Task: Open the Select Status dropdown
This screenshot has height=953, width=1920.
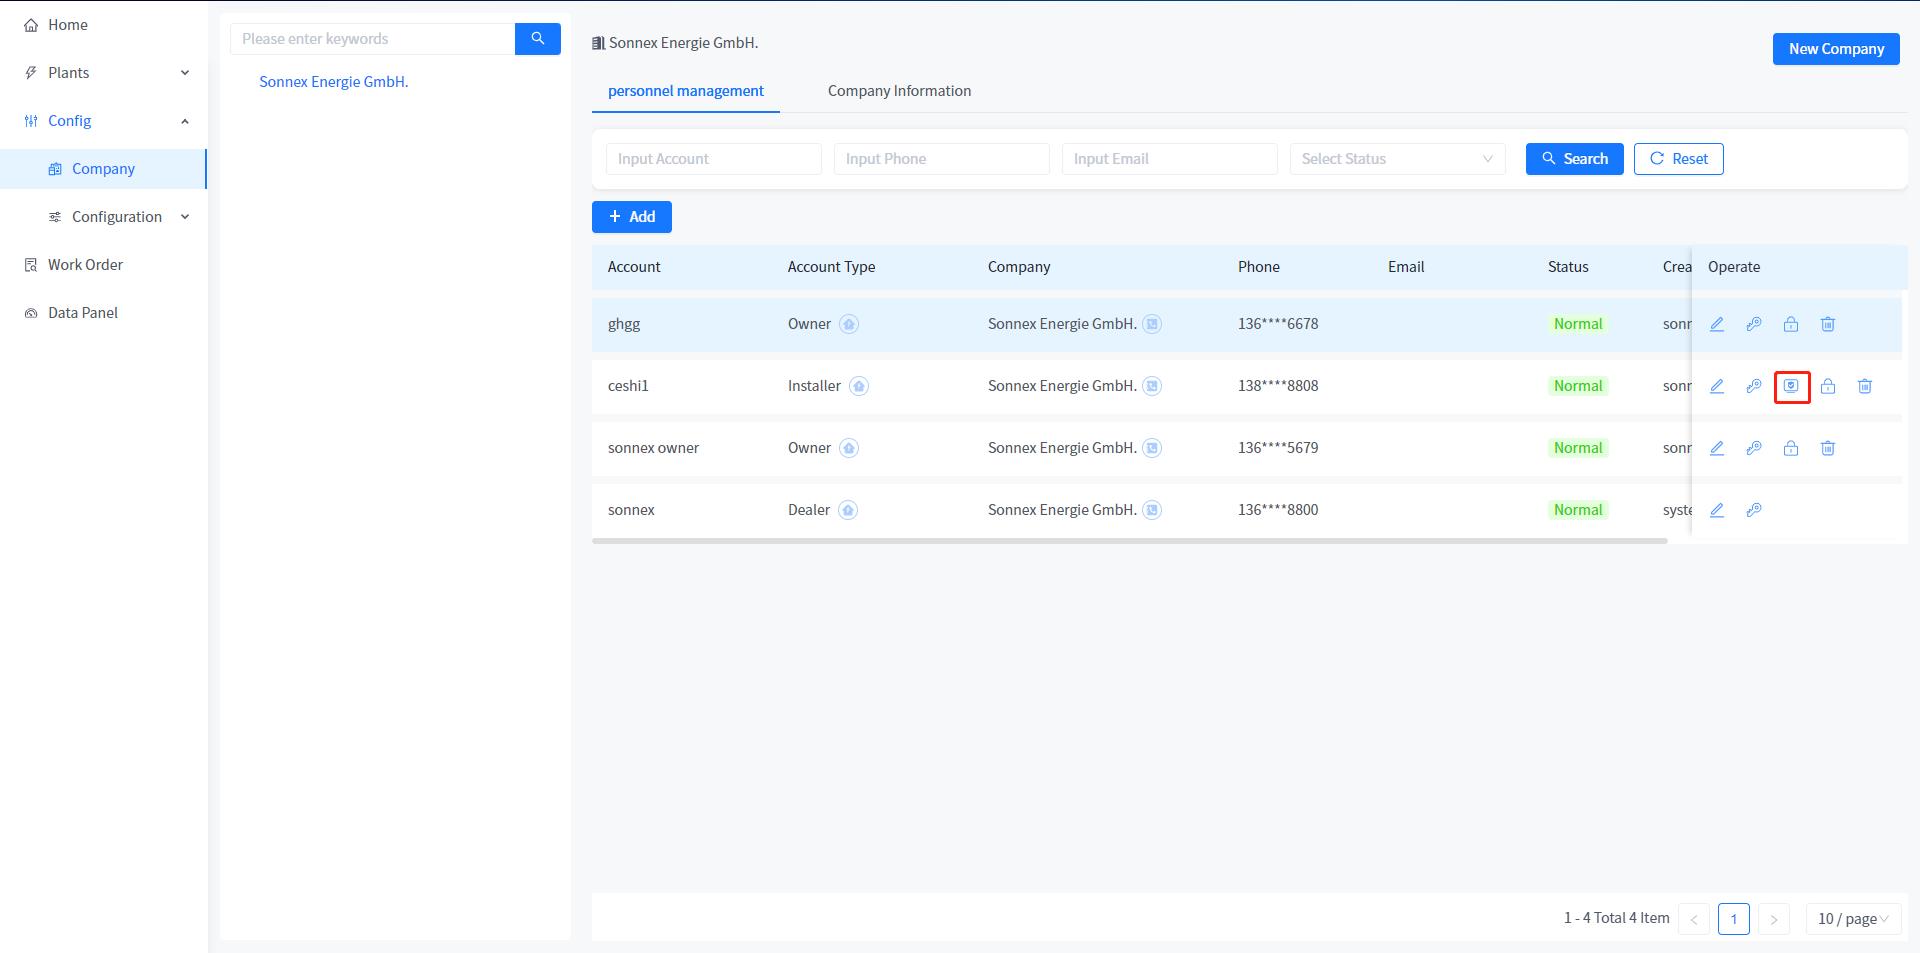Action: (1397, 159)
